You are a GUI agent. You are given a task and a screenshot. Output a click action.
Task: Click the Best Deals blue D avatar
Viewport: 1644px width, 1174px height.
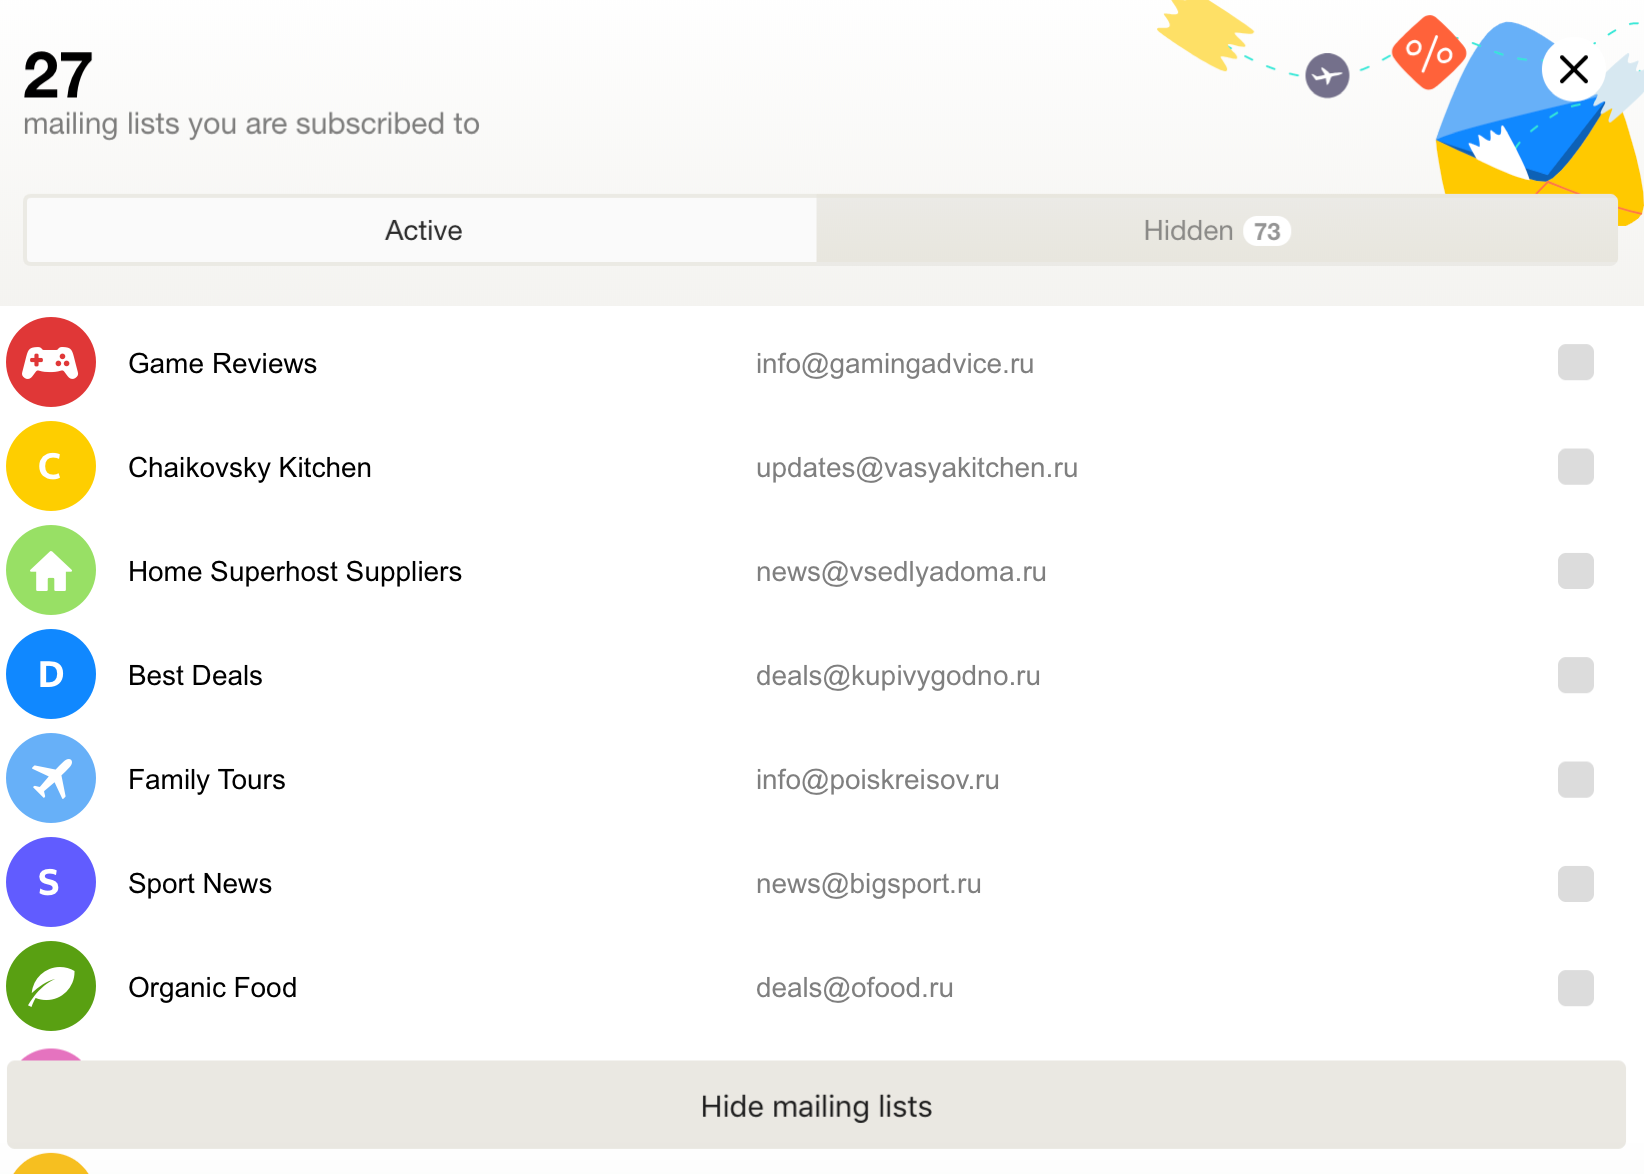coord(51,674)
